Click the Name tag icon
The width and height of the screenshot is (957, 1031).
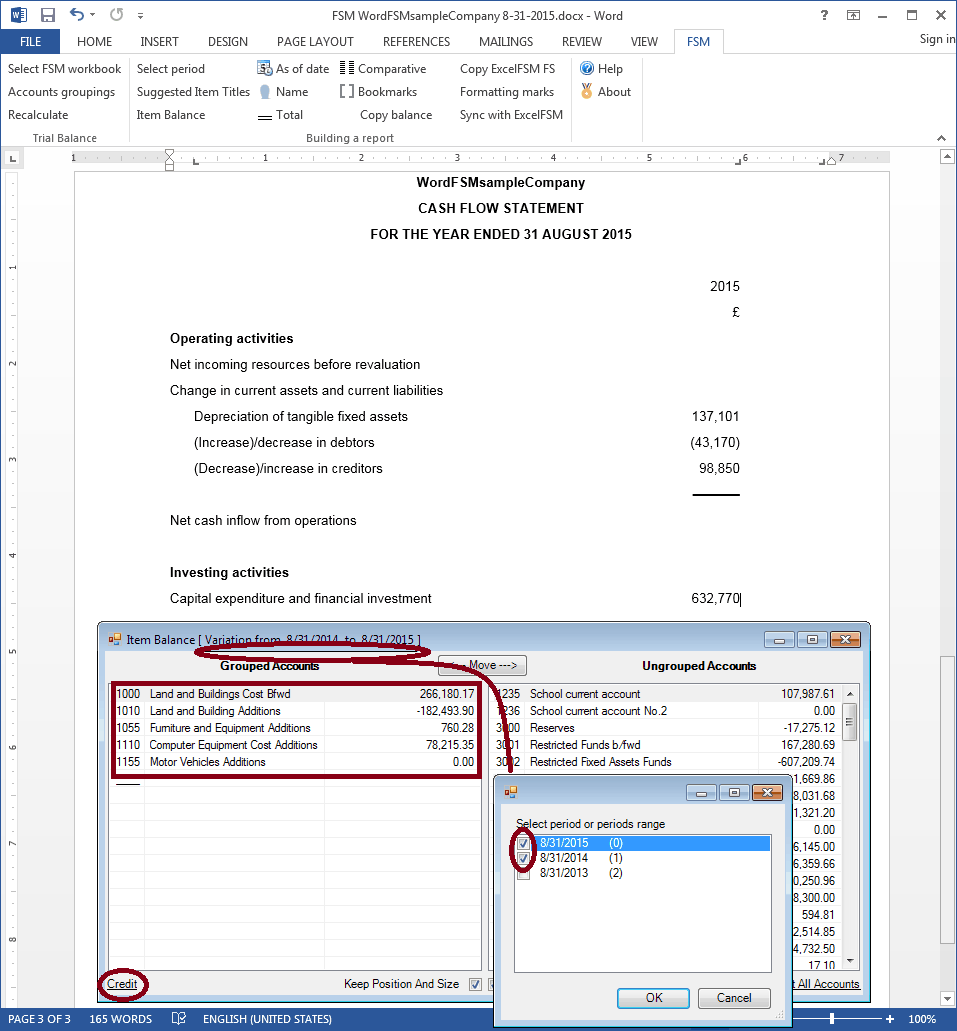[x=264, y=92]
